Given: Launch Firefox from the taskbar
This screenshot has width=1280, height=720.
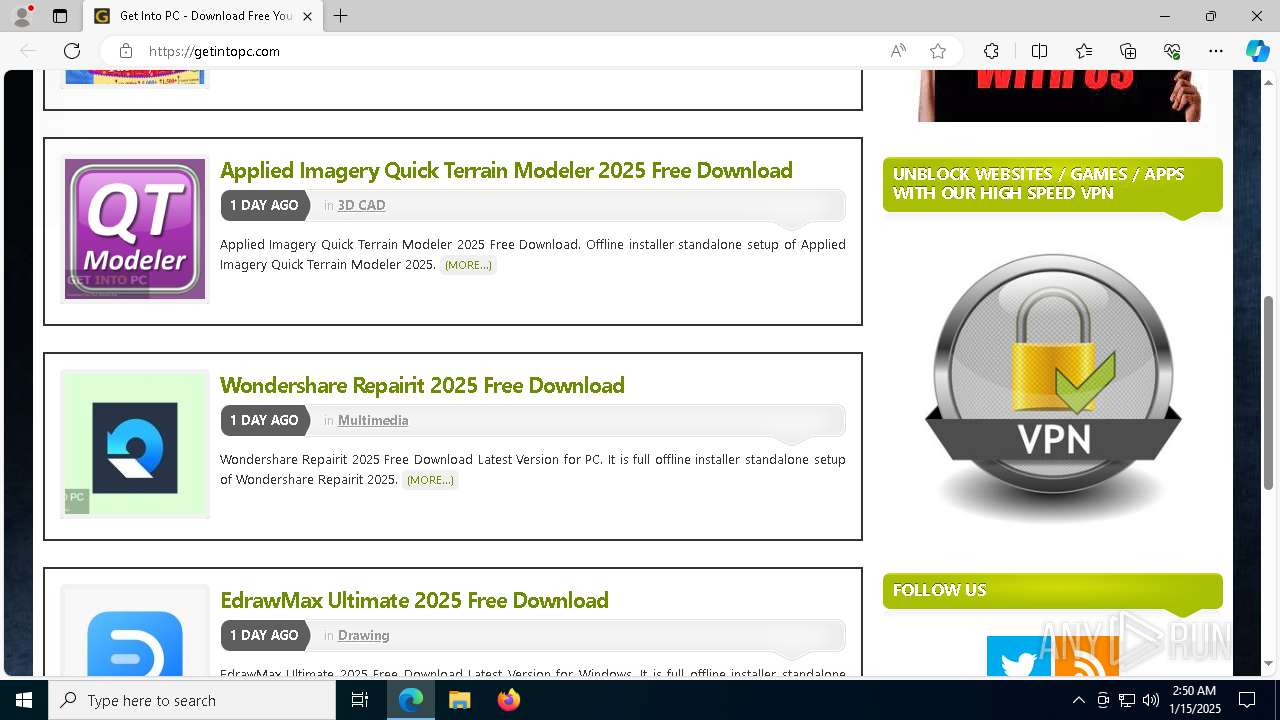Looking at the screenshot, I should click(509, 700).
